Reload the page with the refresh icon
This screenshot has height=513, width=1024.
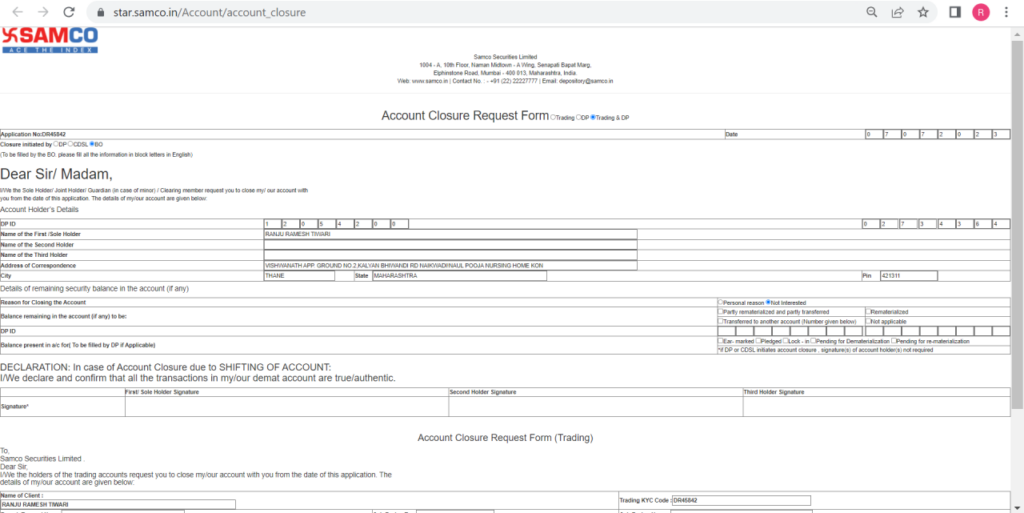(x=69, y=13)
